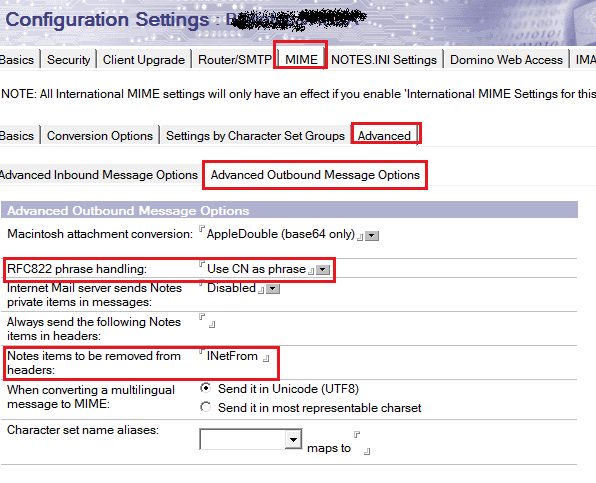Switch to the MIME tab
Viewport: 596px width, 483px height.
(301, 60)
